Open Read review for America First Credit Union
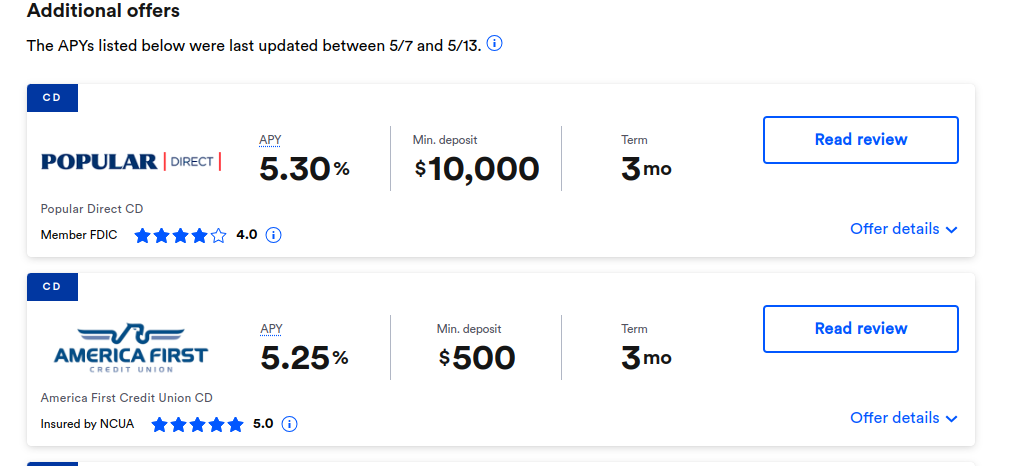Image resolution: width=1032 pixels, height=466 pixels. (861, 328)
